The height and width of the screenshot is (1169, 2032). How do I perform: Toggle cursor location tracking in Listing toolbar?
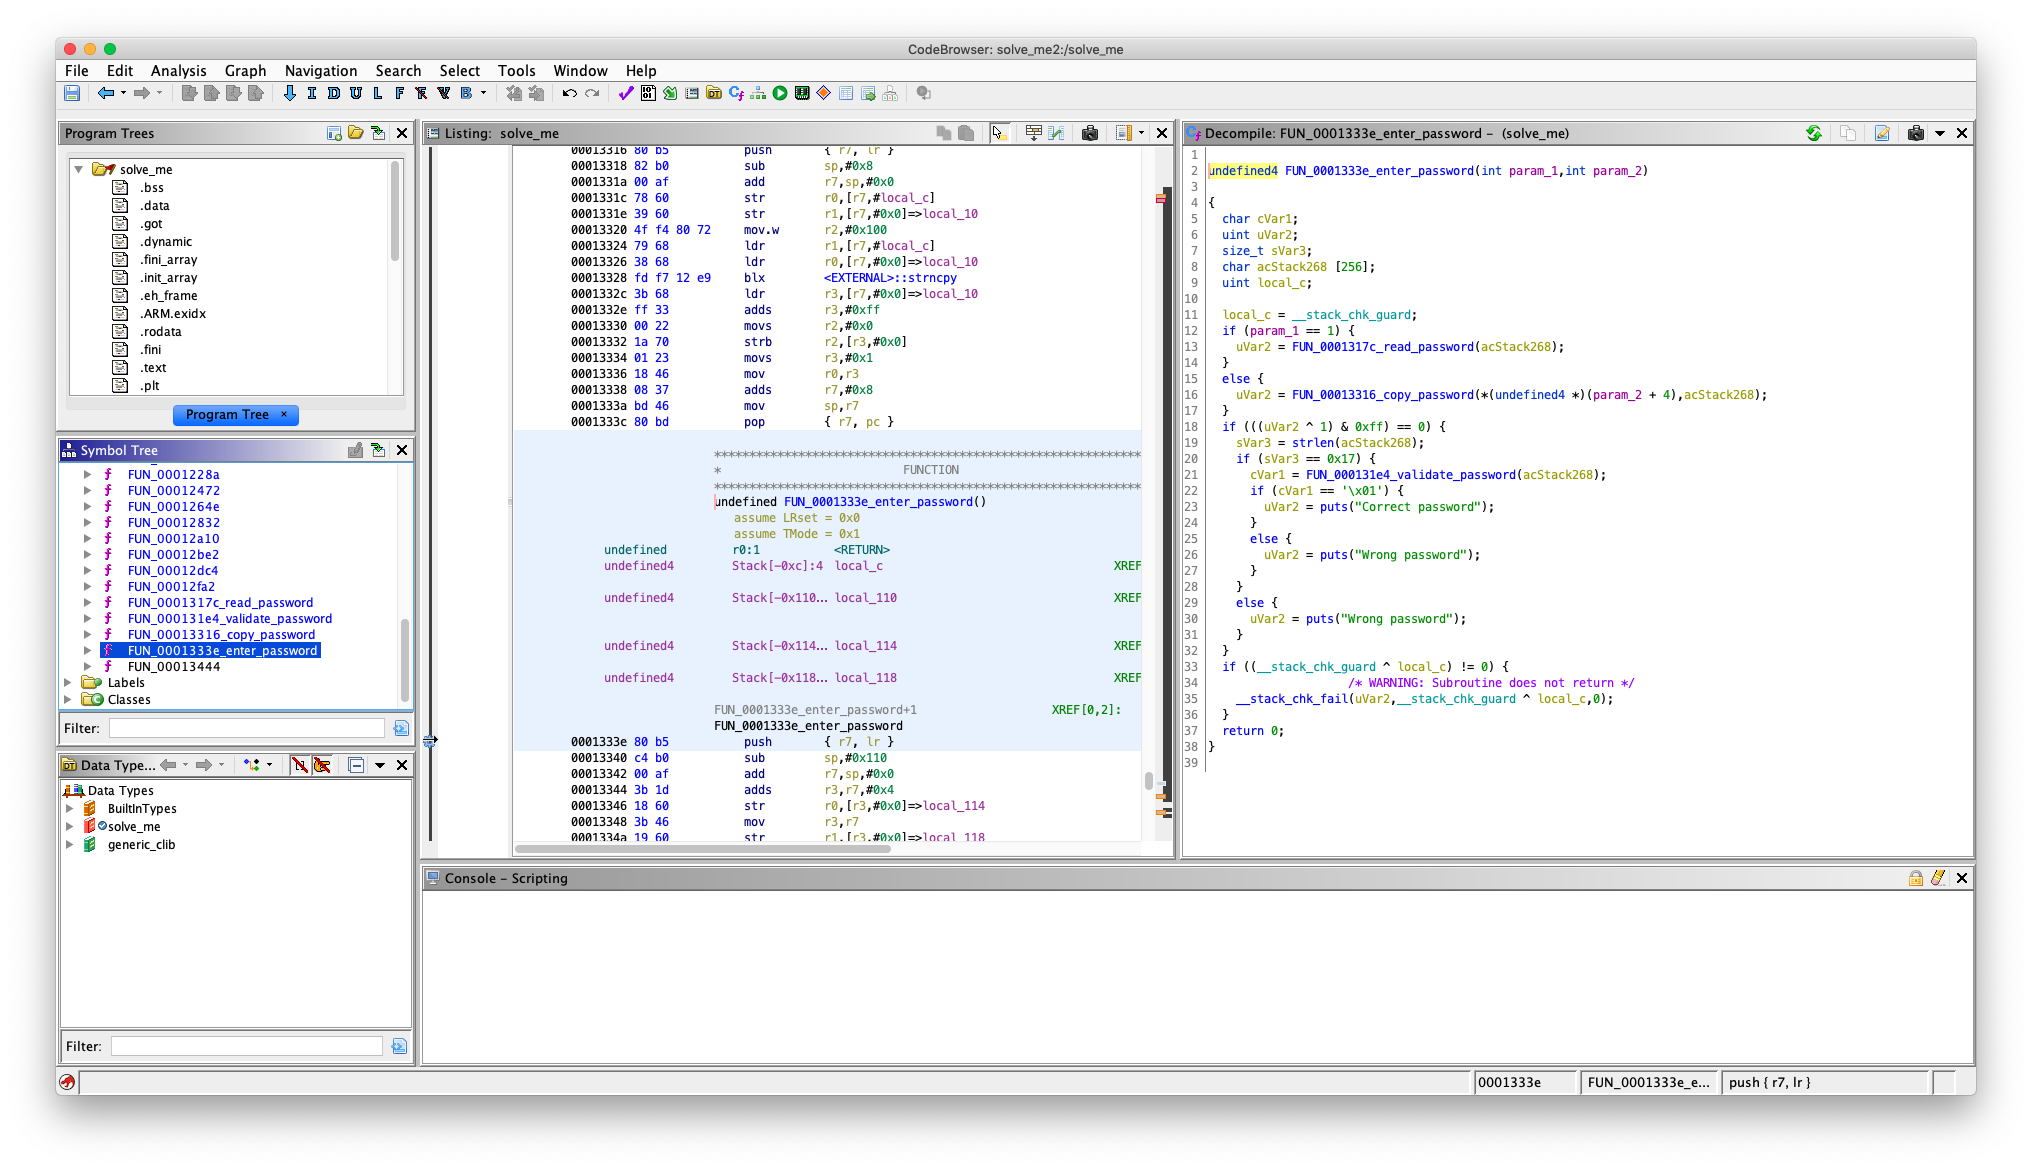click(999, 132)
